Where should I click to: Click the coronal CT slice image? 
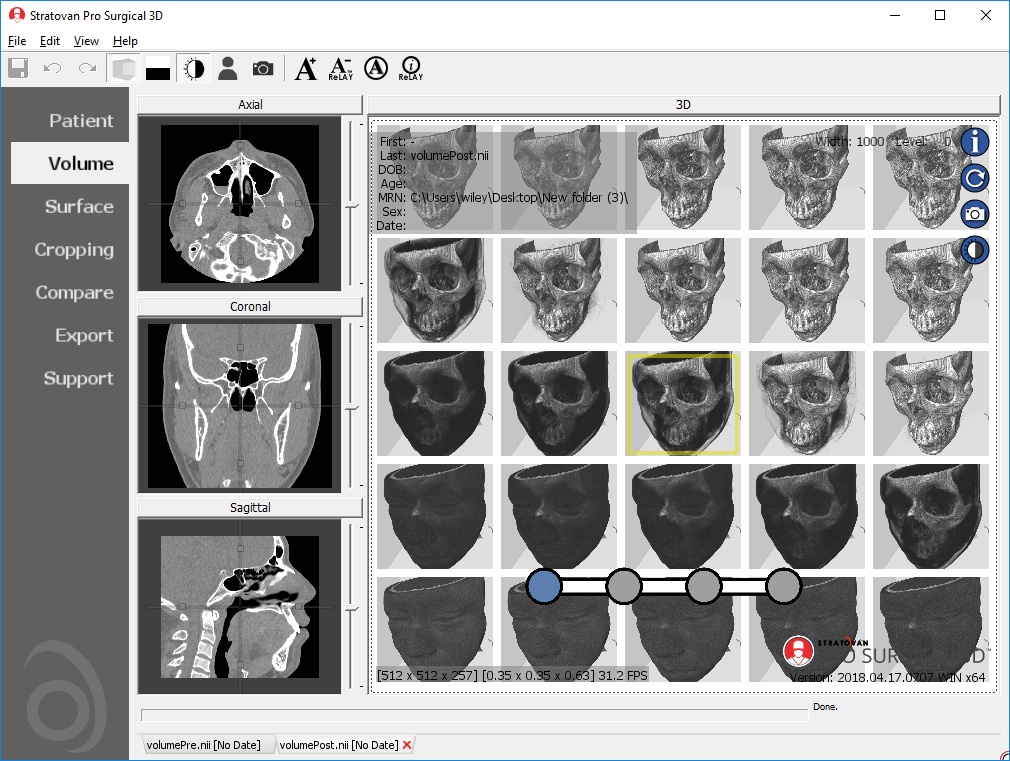point(240,406)
